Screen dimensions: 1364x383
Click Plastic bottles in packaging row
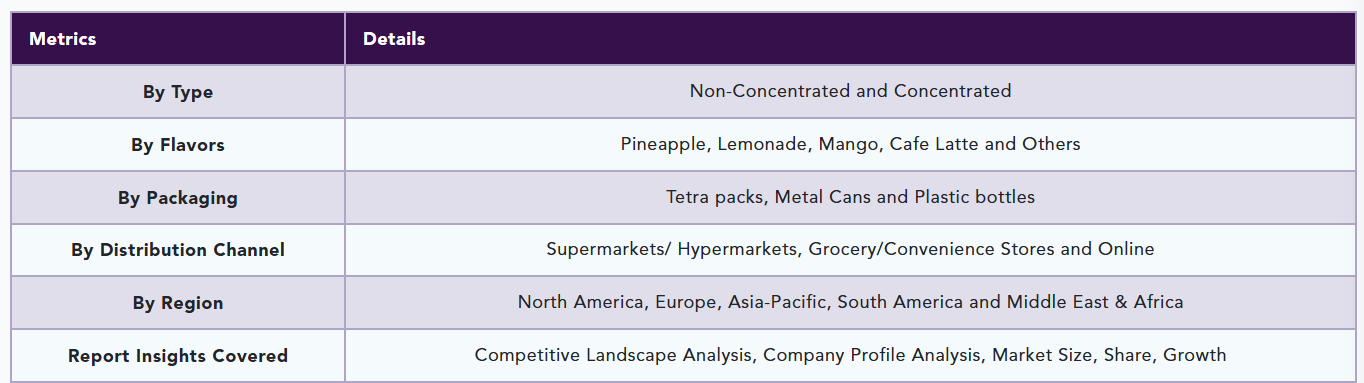974,197
